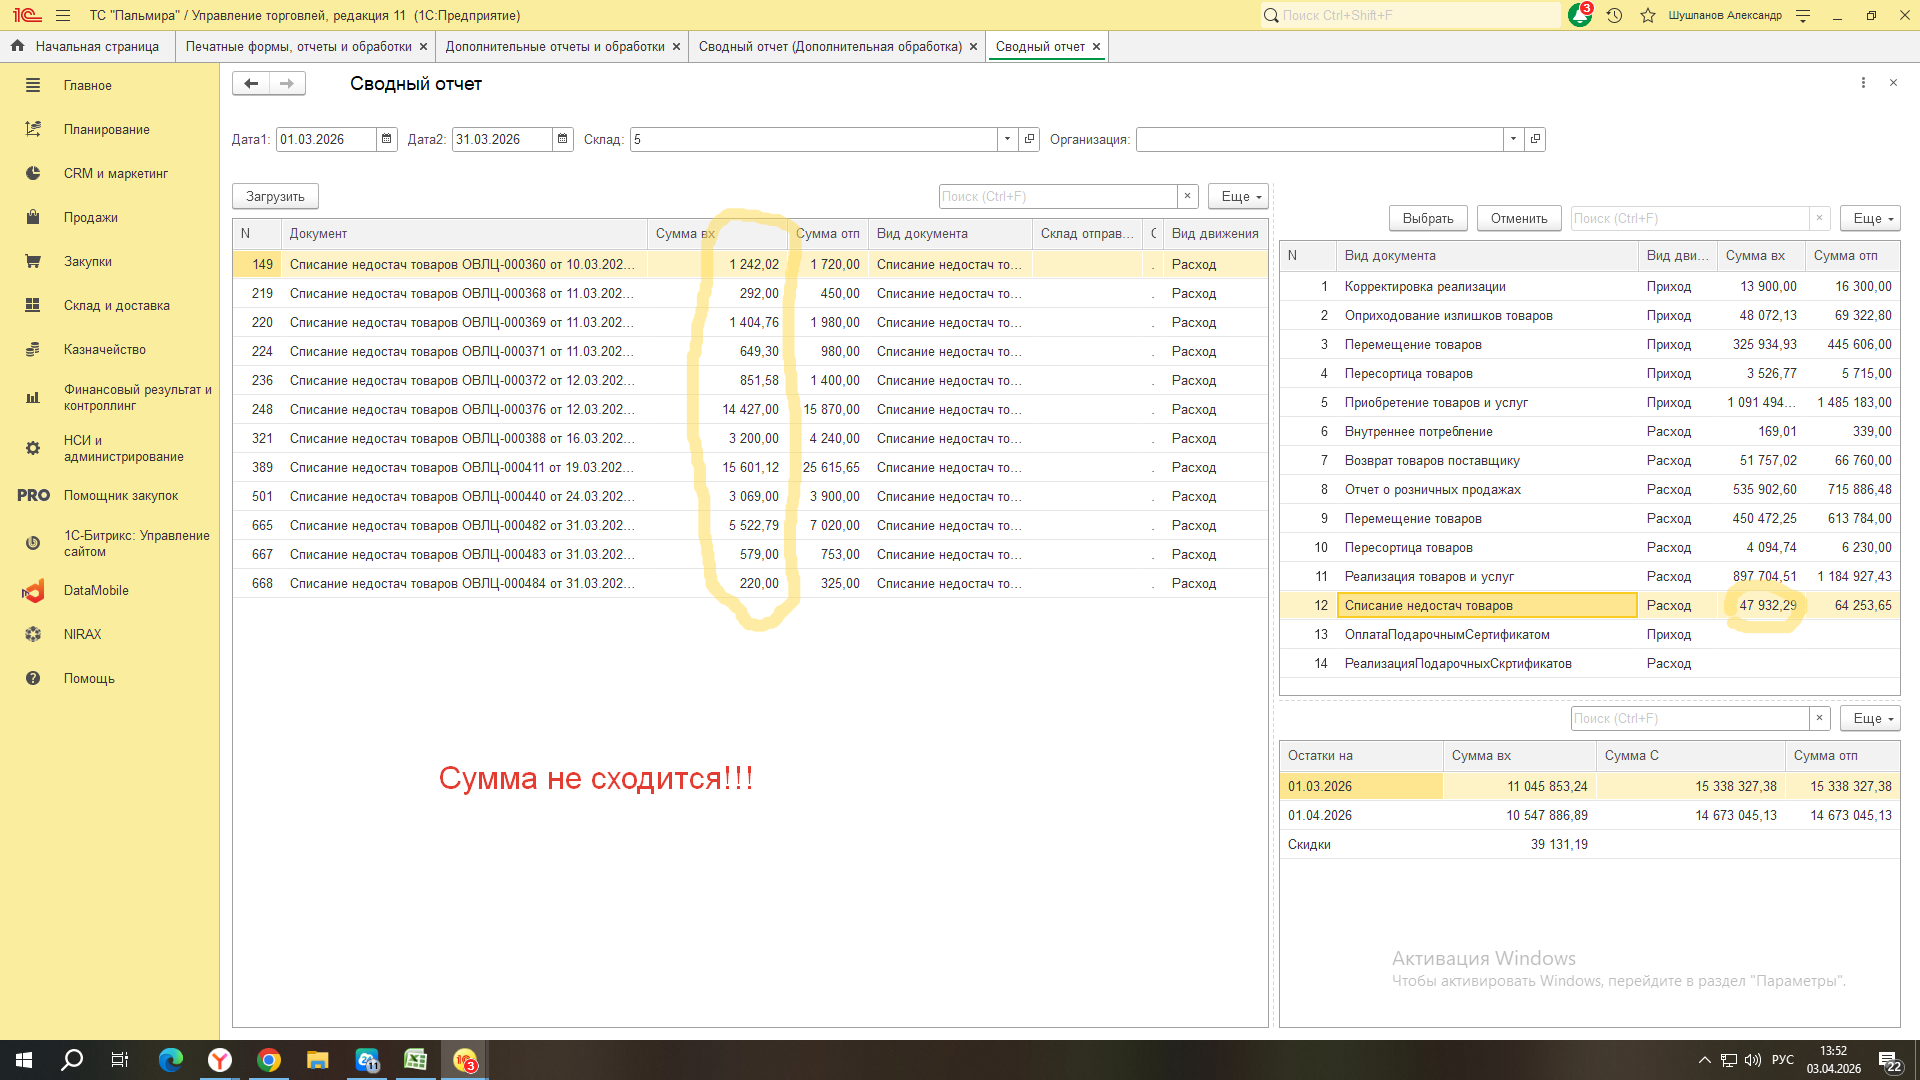Screen dimensions: 1920x1080
Task: Open the DataMobile sidebar section
Action: click(96, 590)
